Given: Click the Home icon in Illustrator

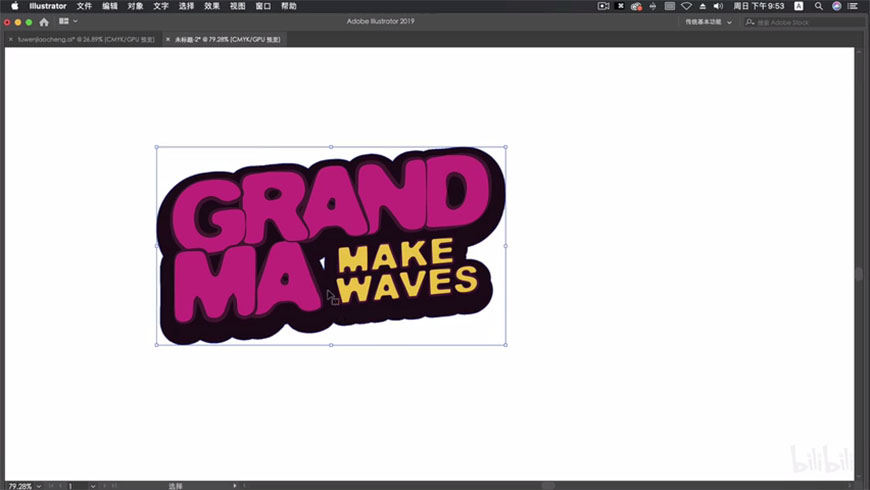Looking at the screenshot, I should [x=44, y=22].
